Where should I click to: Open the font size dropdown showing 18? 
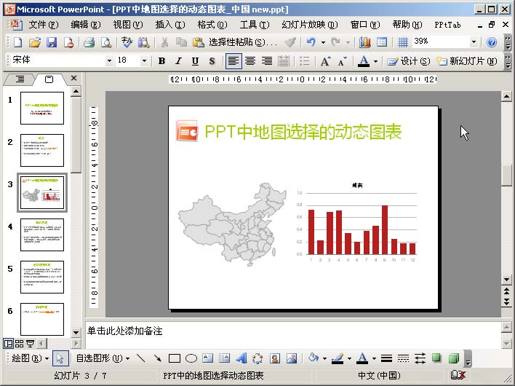pyautogui.click(x=144, y=61)
